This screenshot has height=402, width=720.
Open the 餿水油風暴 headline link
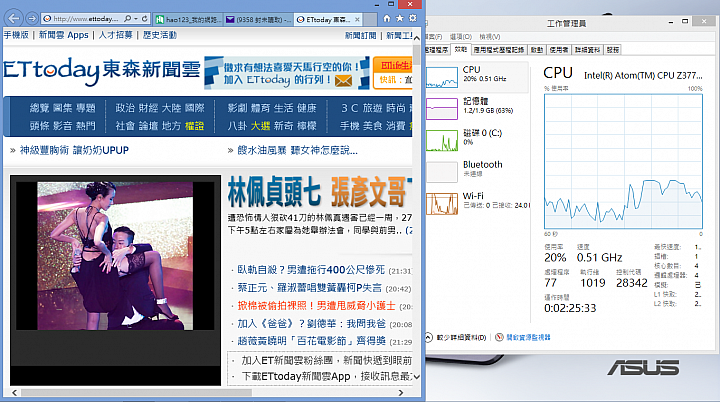click(297, 150)
